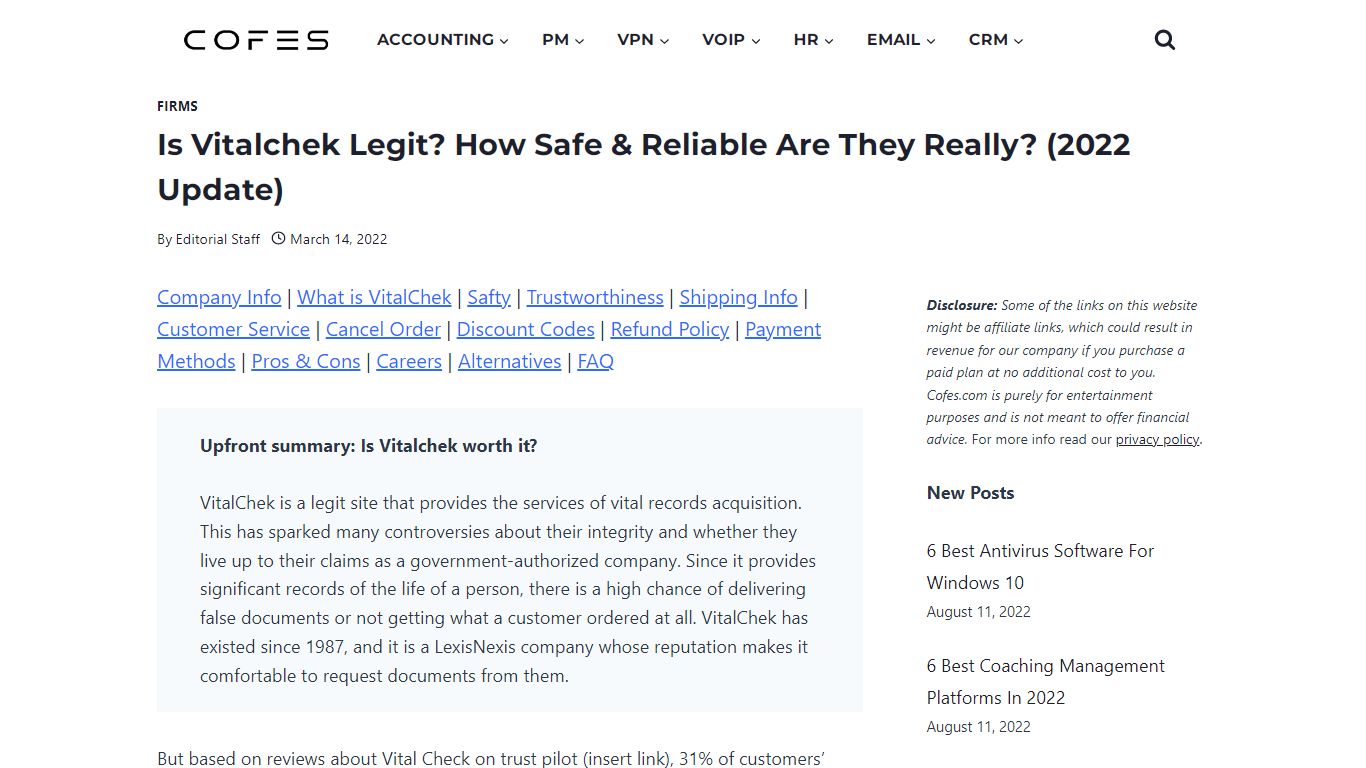Open the VPN dropdown menu

[643, 40]
